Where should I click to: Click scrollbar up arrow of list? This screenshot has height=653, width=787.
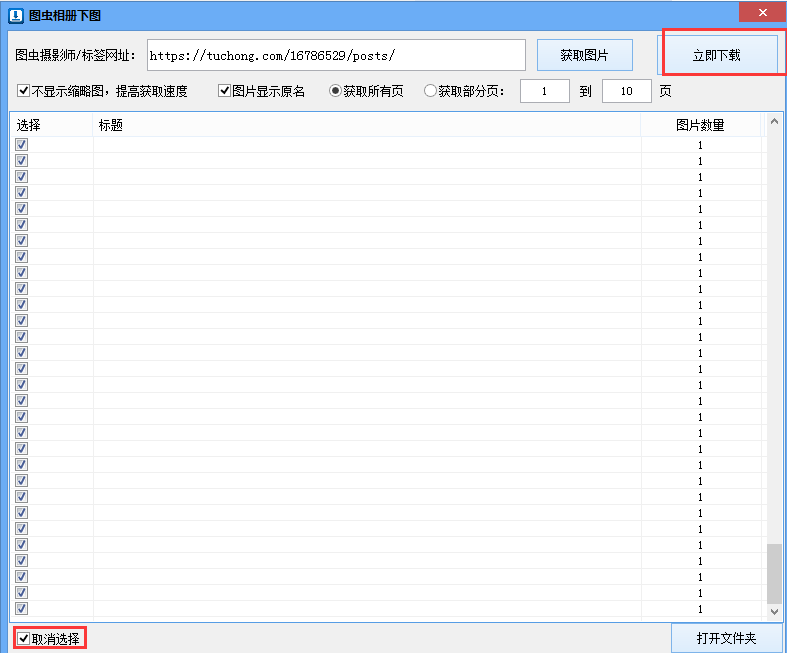click(x=774, y=121)
